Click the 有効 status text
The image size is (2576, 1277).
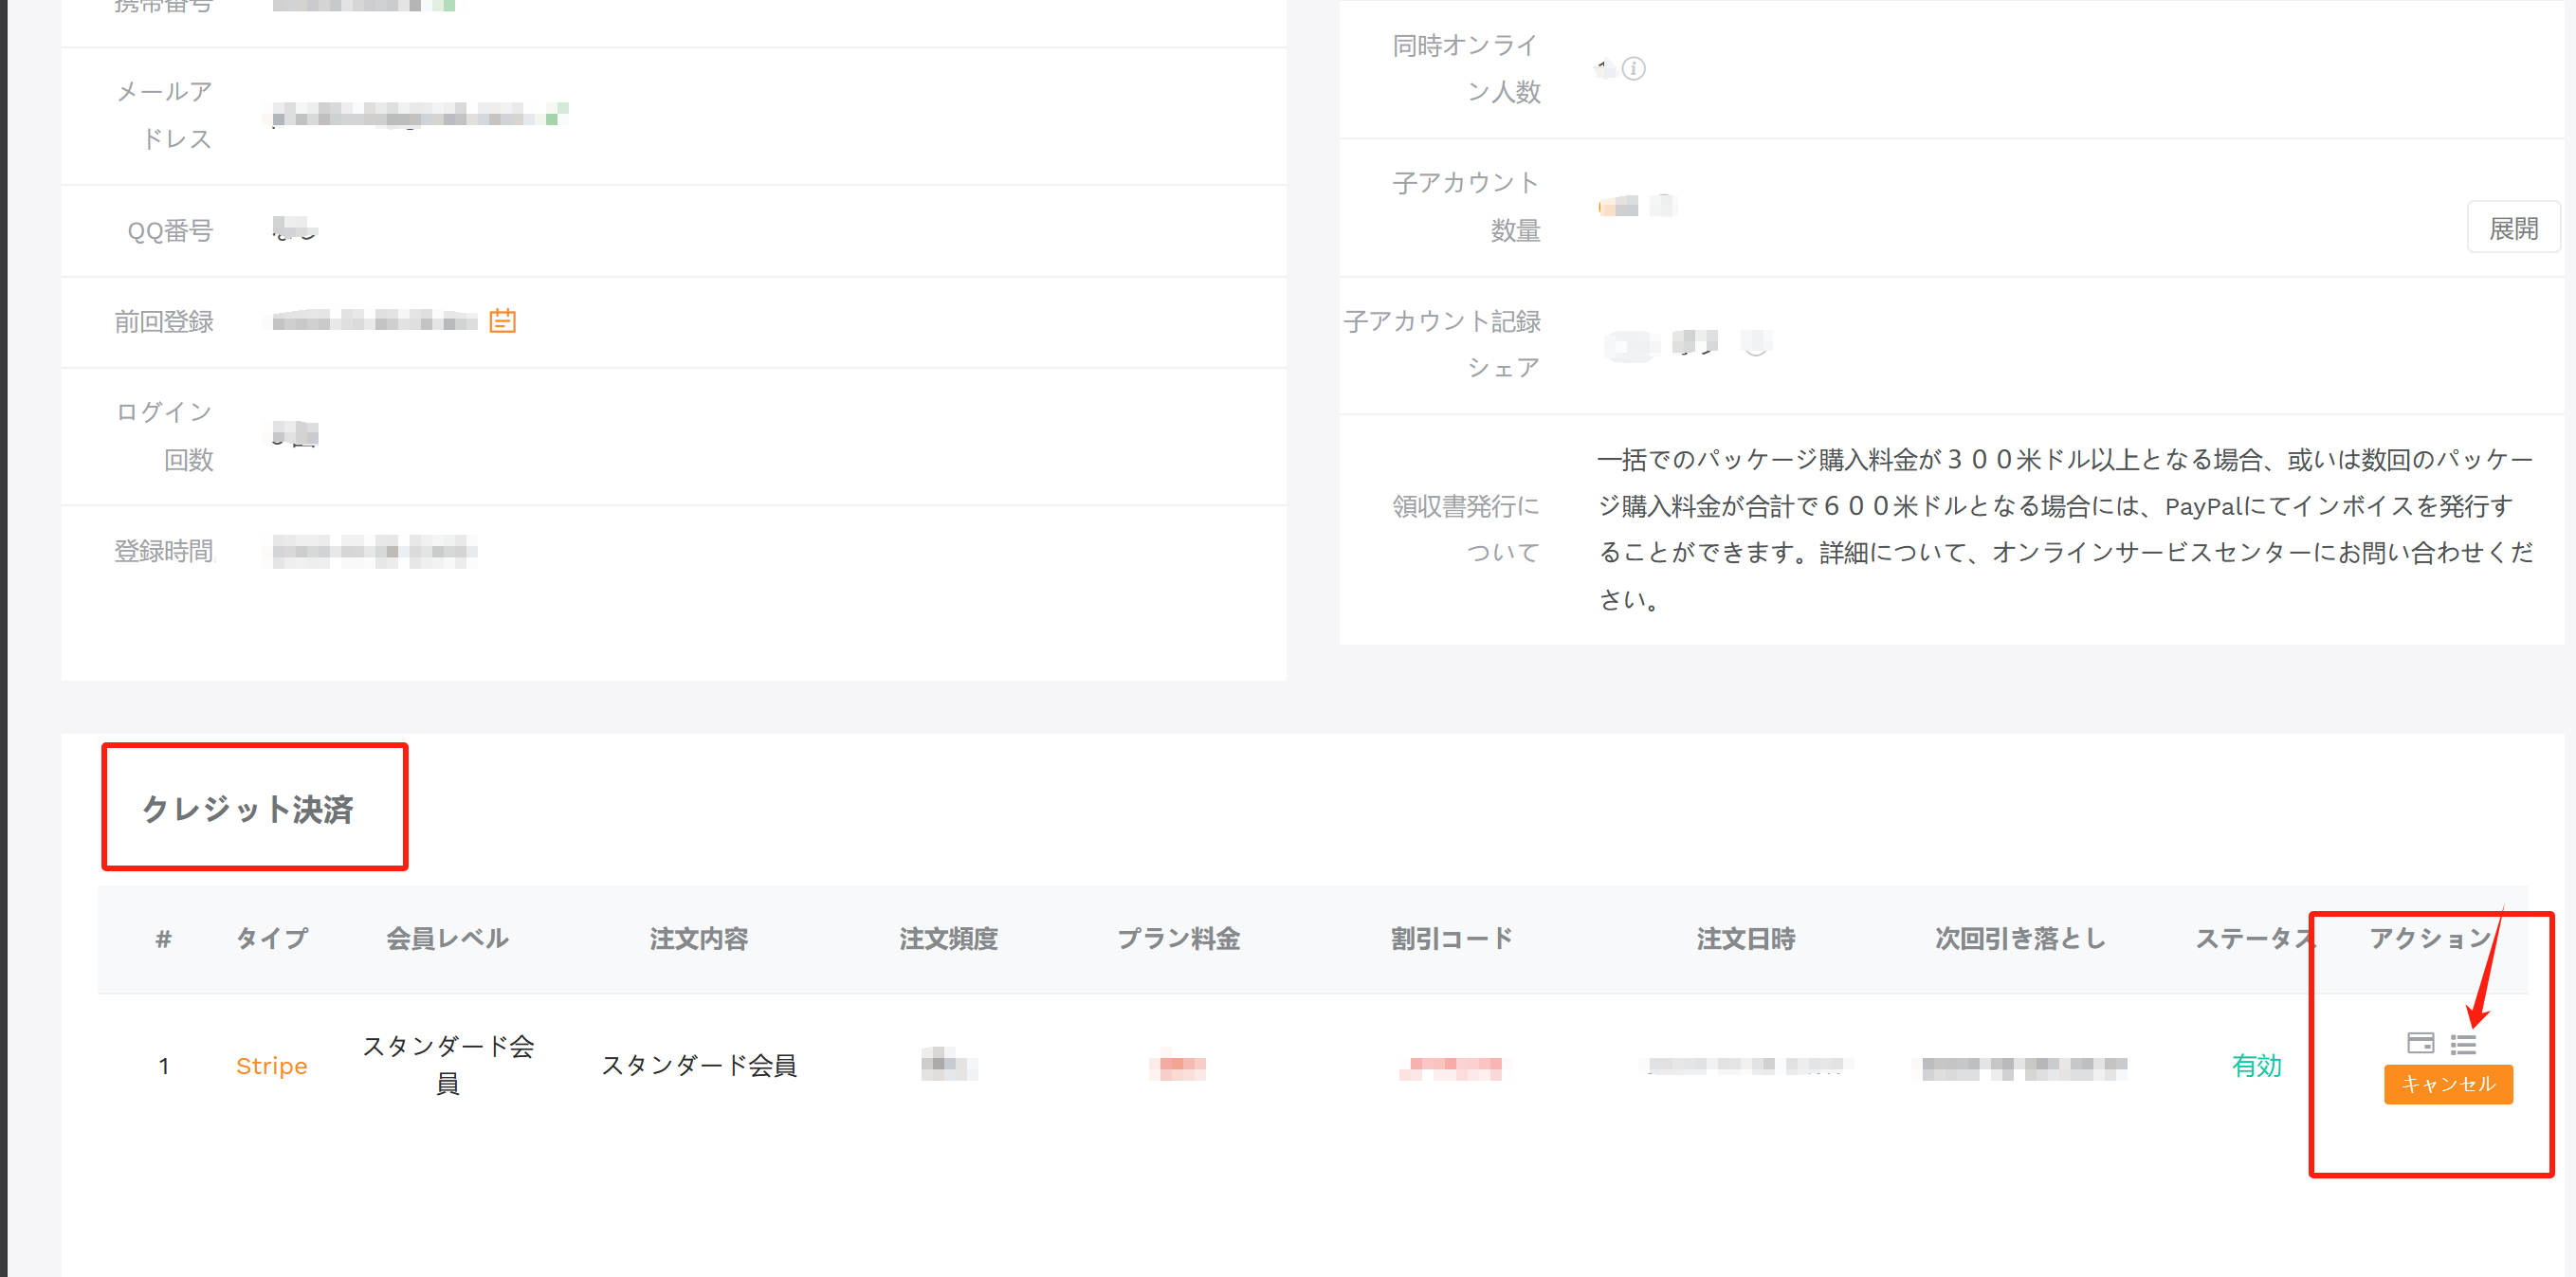pos(2257,1066)
